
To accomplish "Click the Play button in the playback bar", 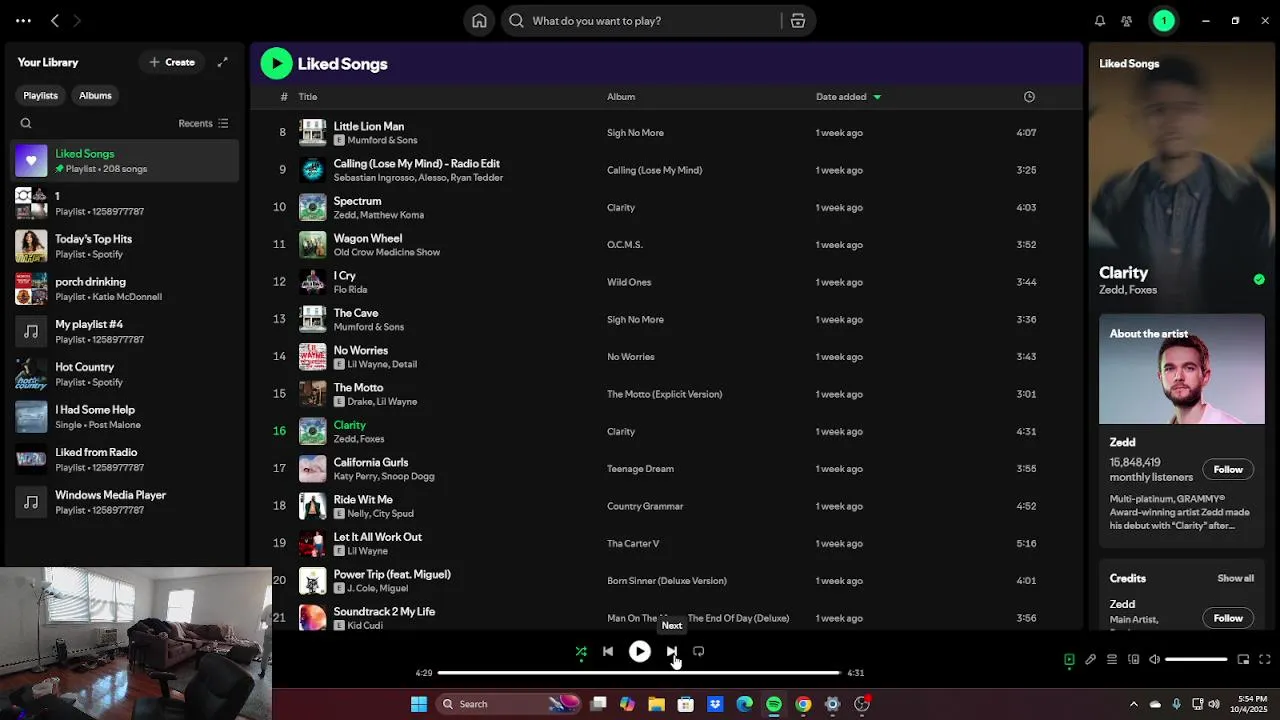I will (x=639, y=652).
